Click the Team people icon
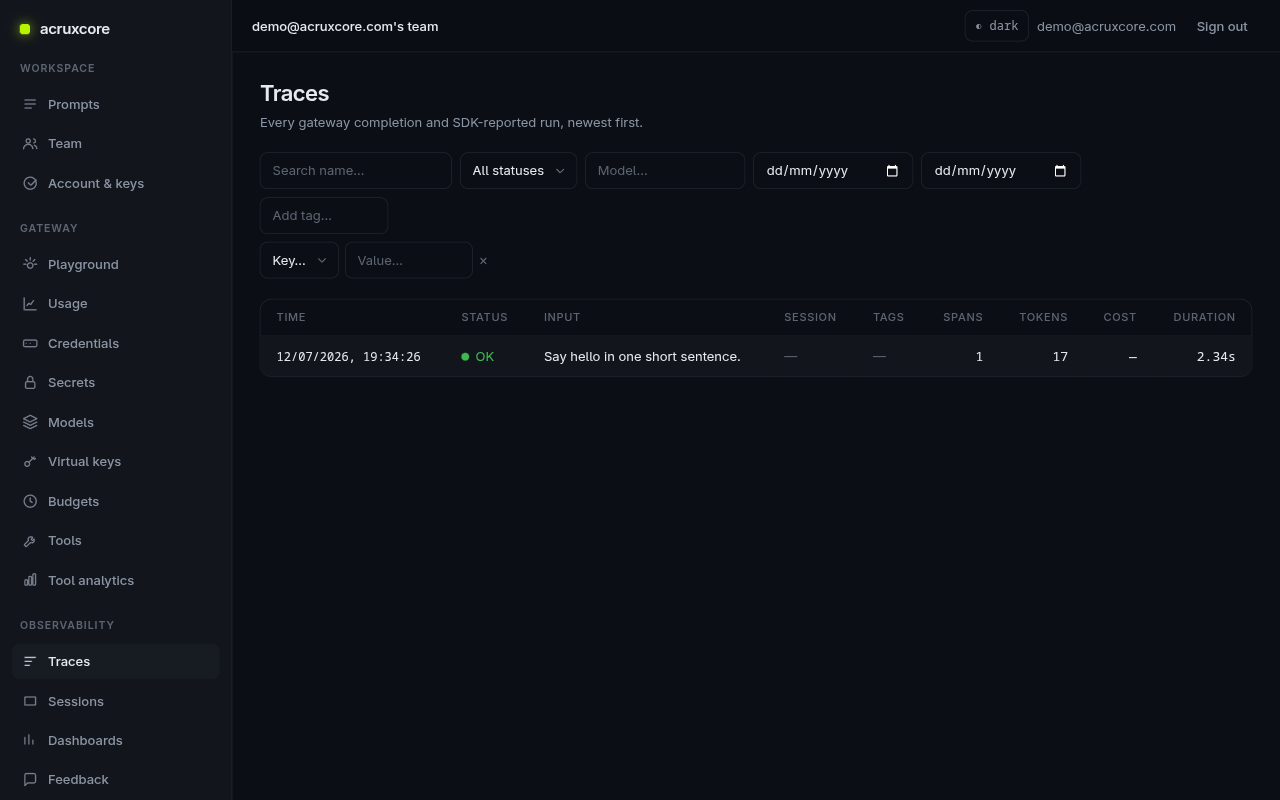 click(30, 144)
